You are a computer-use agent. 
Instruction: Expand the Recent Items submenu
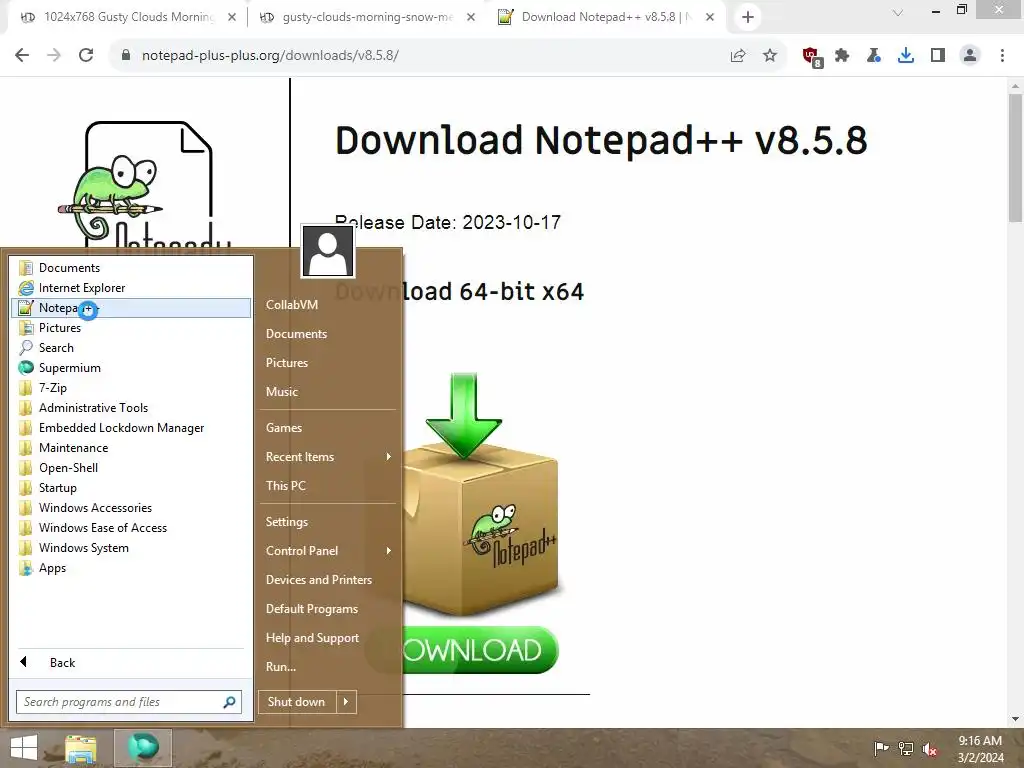pyautogui.click(x=328, y=456)
